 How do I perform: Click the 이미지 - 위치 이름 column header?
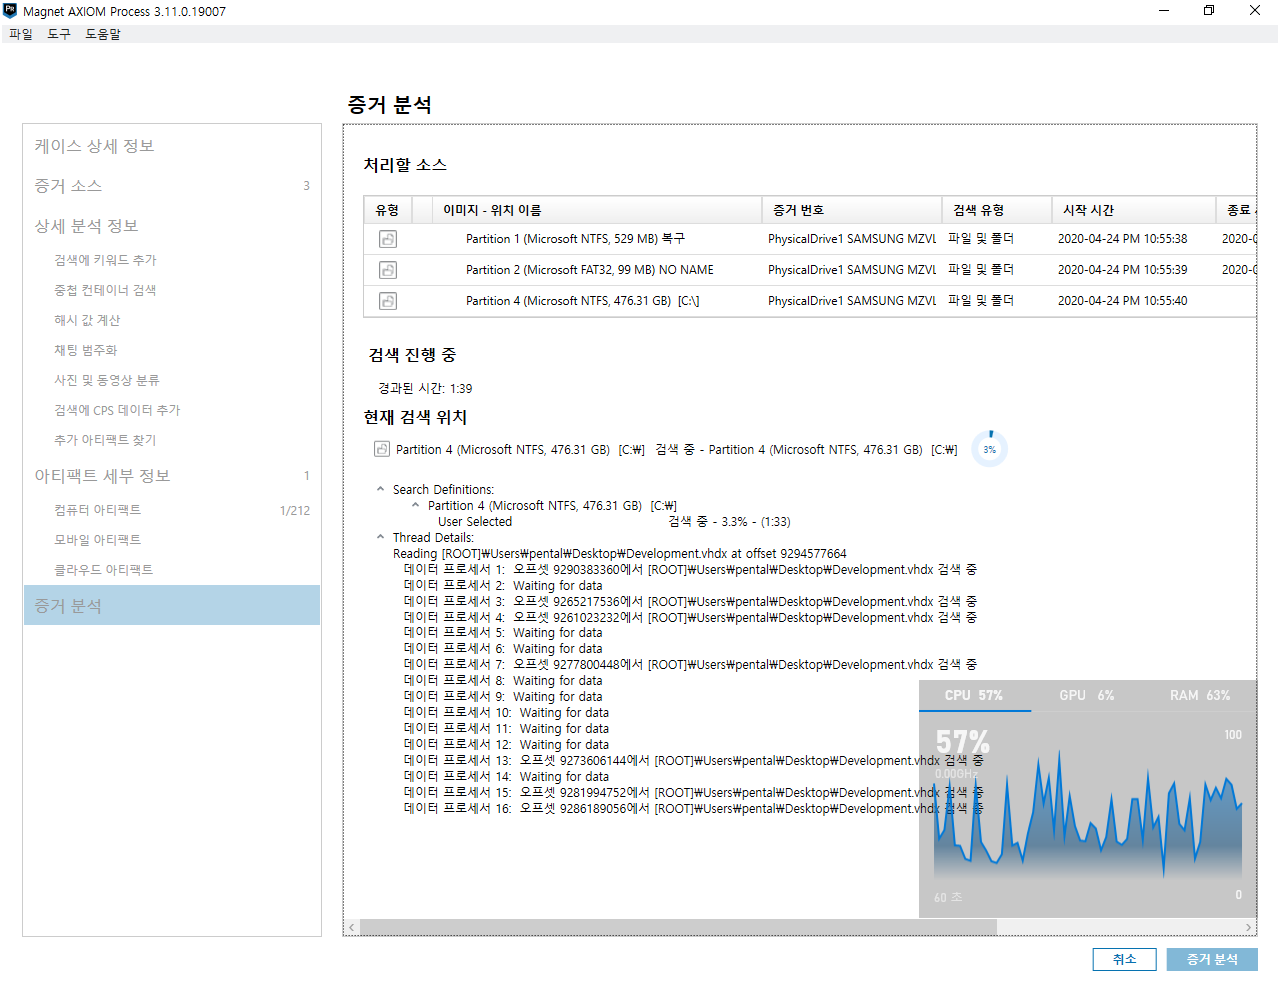tap(597, 210)
